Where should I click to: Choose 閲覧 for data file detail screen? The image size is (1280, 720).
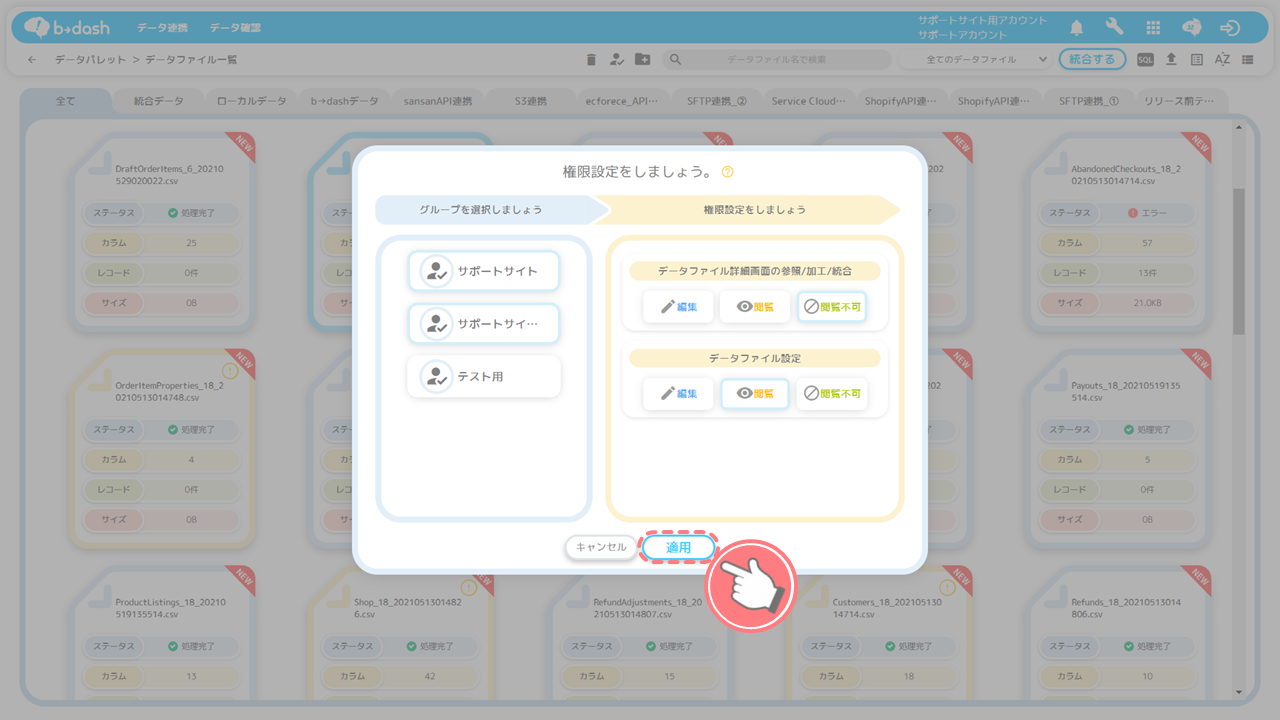[755, 307]
